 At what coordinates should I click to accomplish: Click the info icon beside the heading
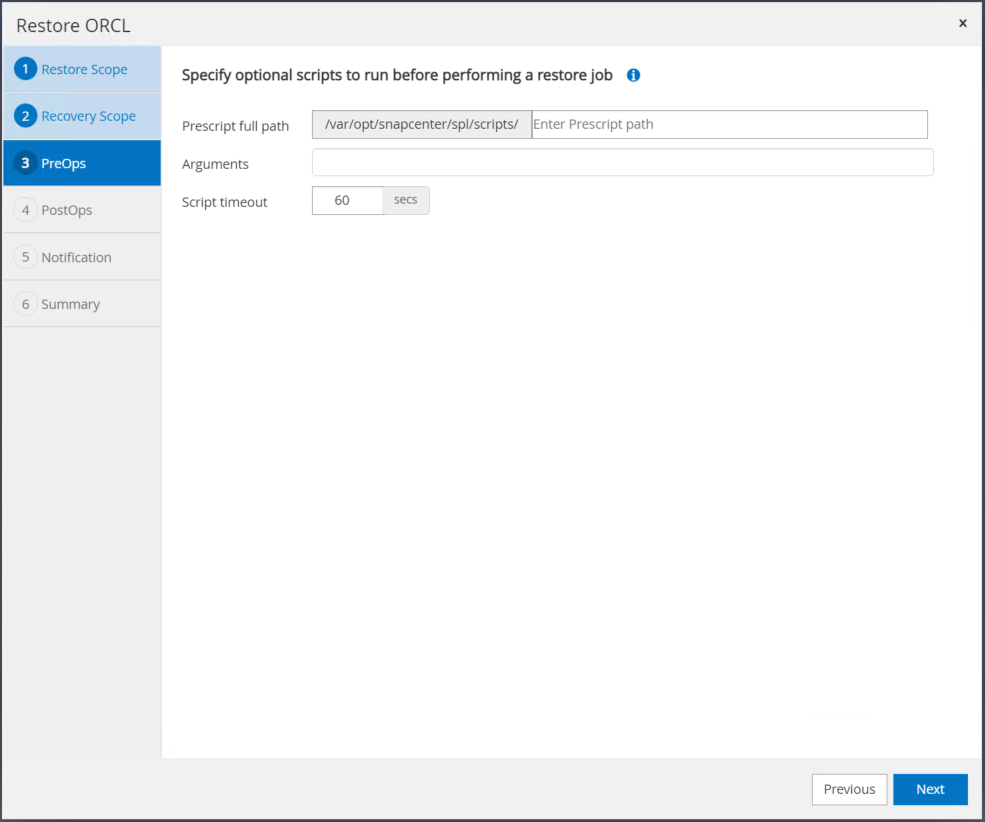click(633, 75)
